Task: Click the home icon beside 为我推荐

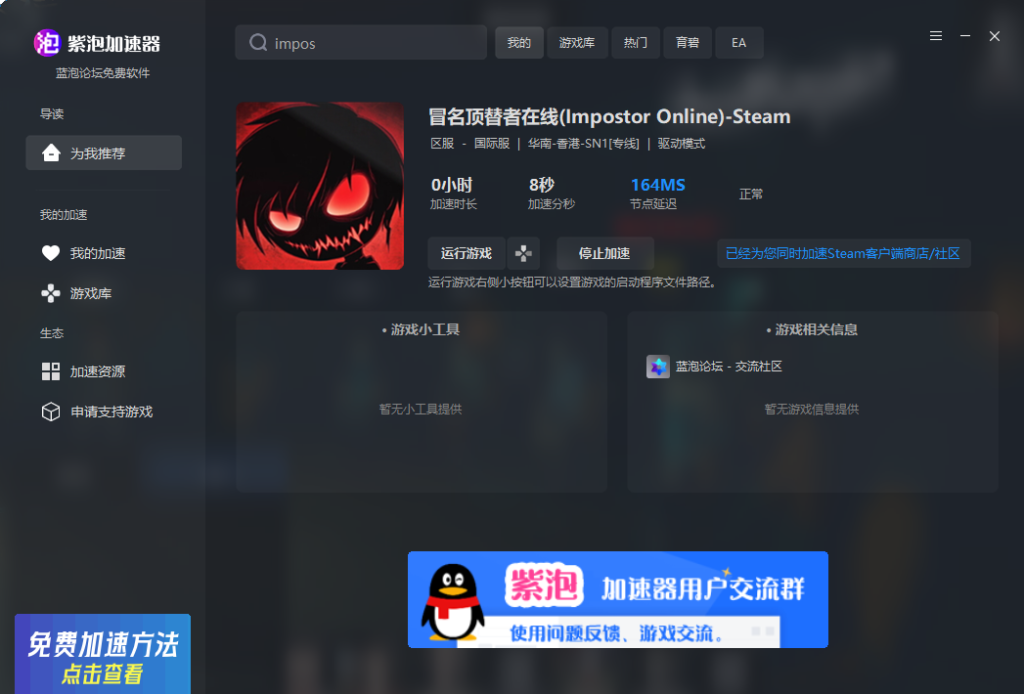Action: (x=51, y=153)
